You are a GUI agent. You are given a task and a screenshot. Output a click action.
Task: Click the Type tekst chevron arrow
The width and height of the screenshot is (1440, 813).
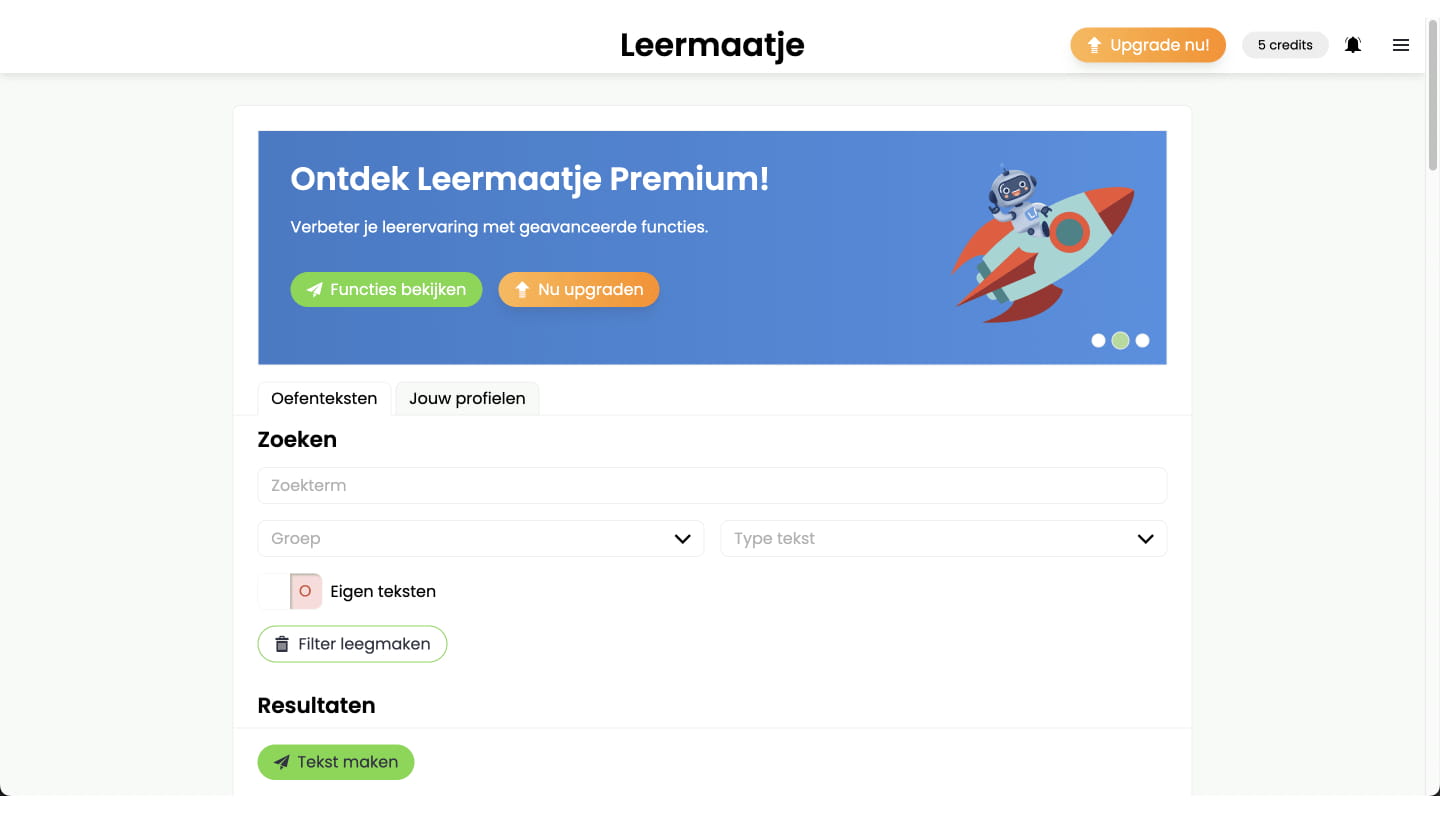1146,539
